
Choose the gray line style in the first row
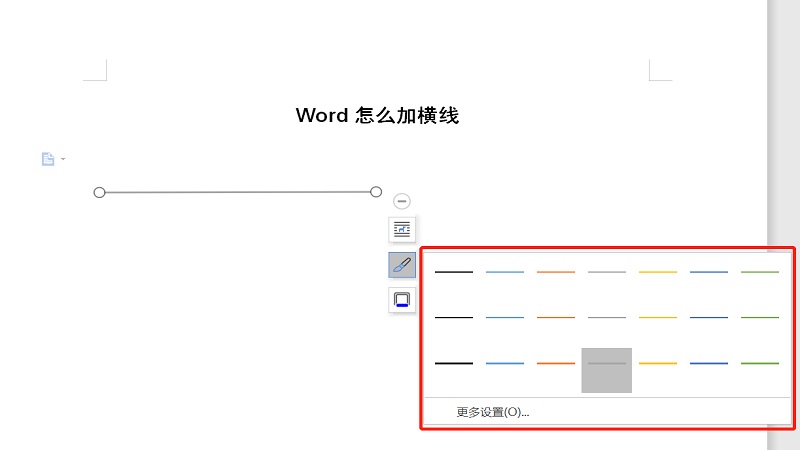607,272
